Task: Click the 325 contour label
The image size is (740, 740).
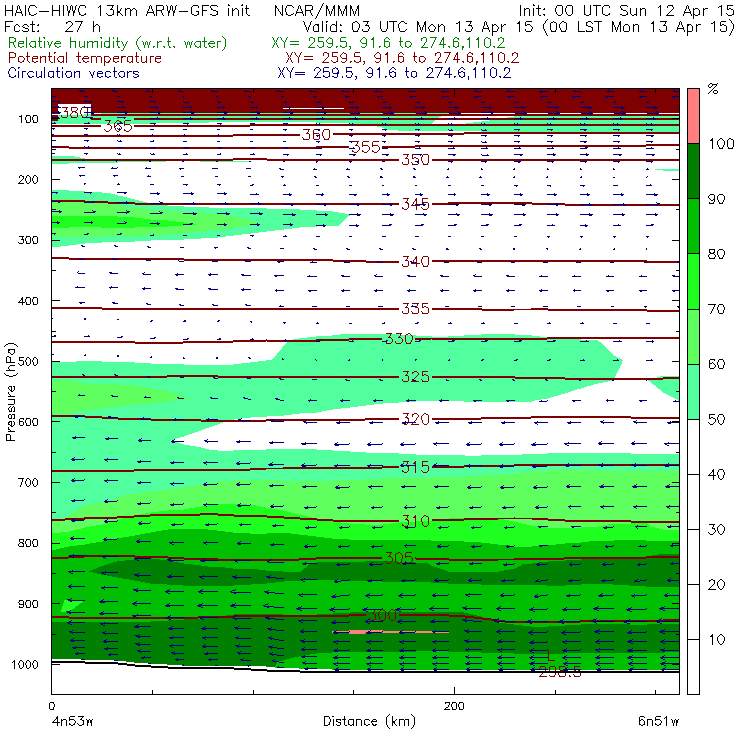Action: click(x=416, y=377)
